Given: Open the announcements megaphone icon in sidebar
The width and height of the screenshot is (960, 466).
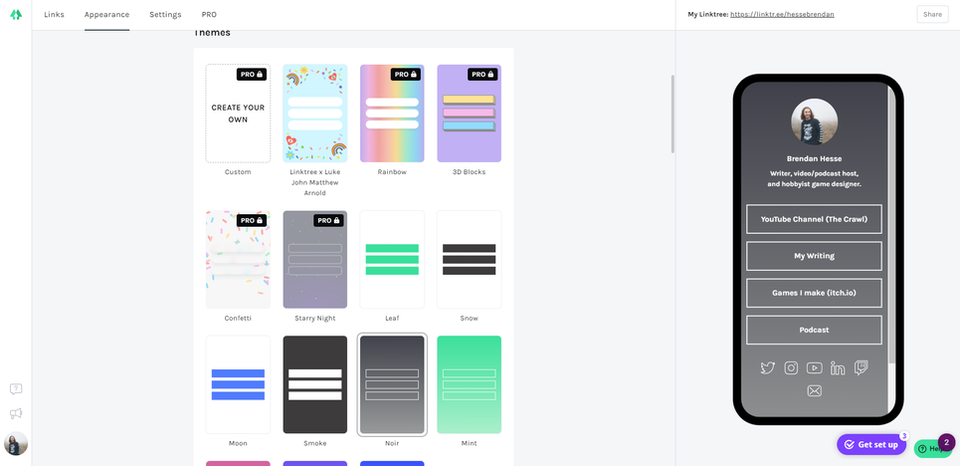Looking at the screenshot, I should [16, 413].
